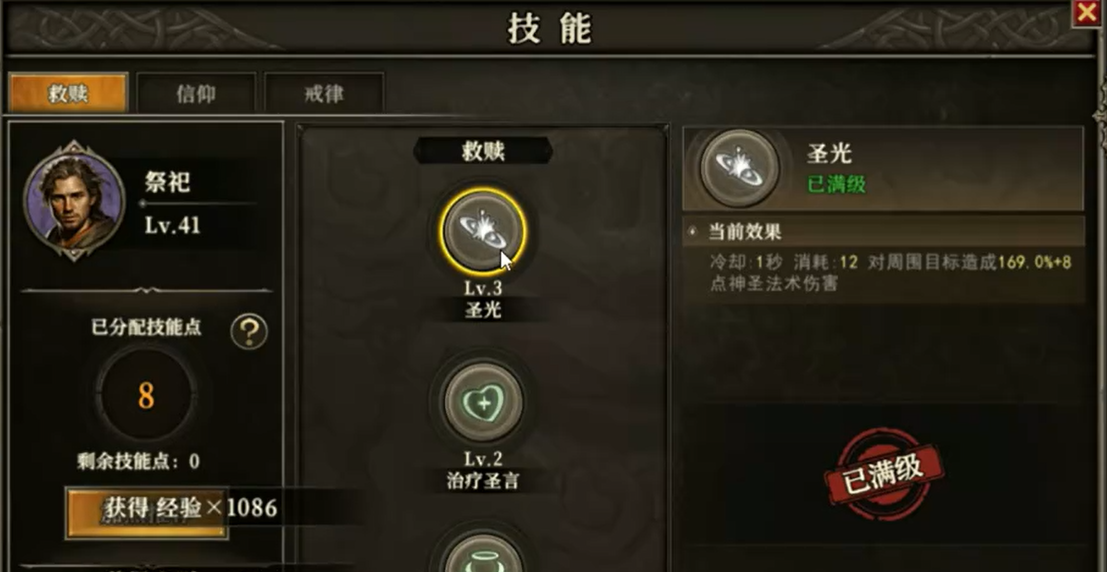Open the 戒律 tab

click(324, 93)
